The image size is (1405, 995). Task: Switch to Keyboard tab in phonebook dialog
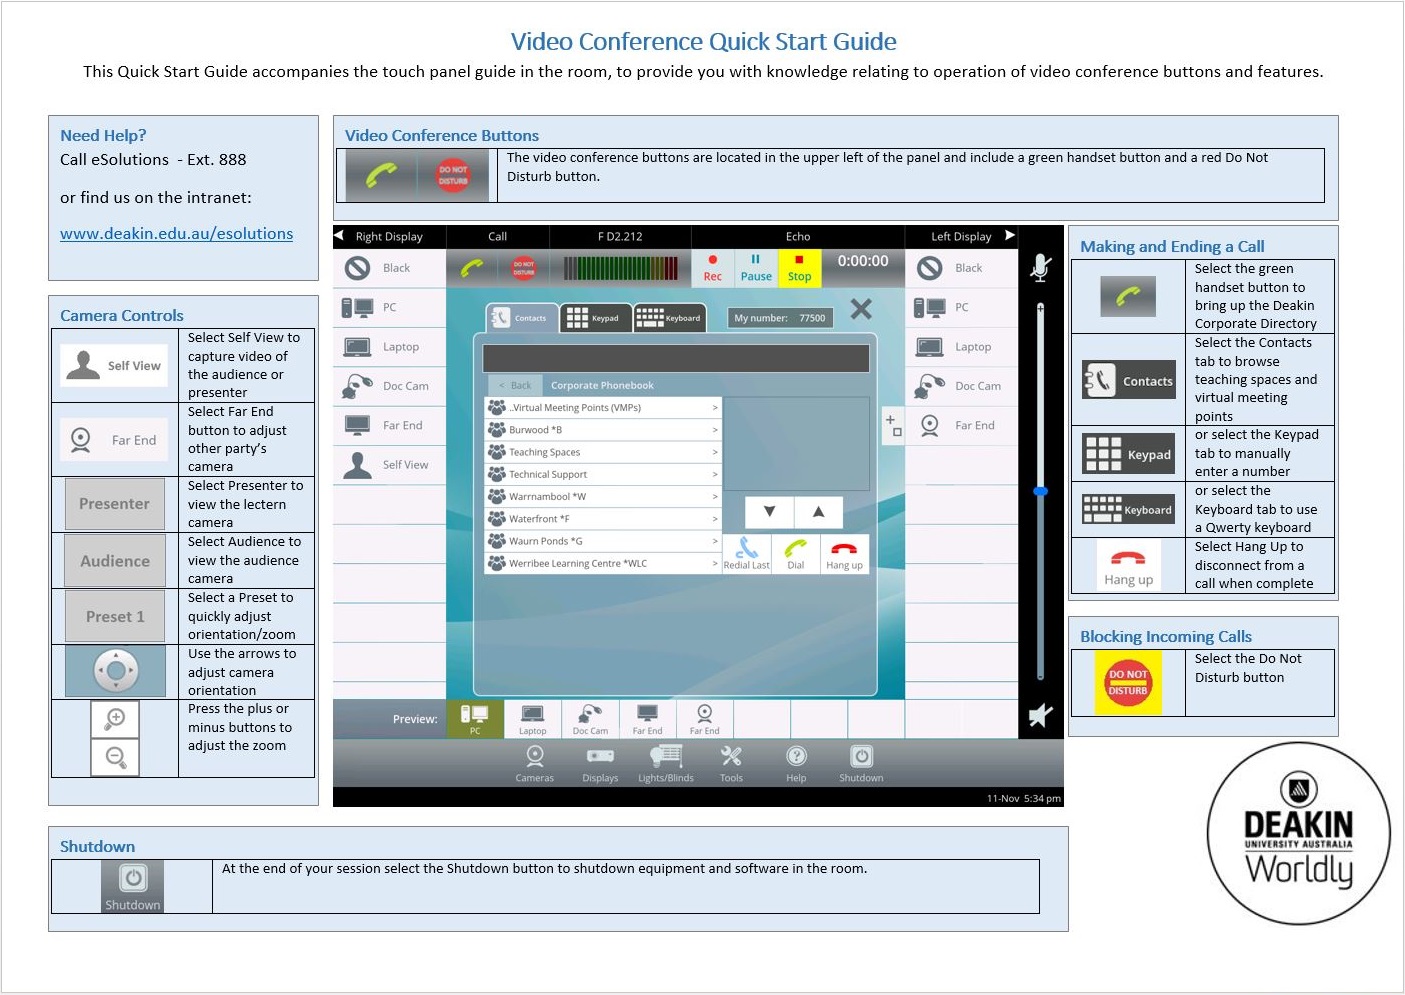pos(668,318)
